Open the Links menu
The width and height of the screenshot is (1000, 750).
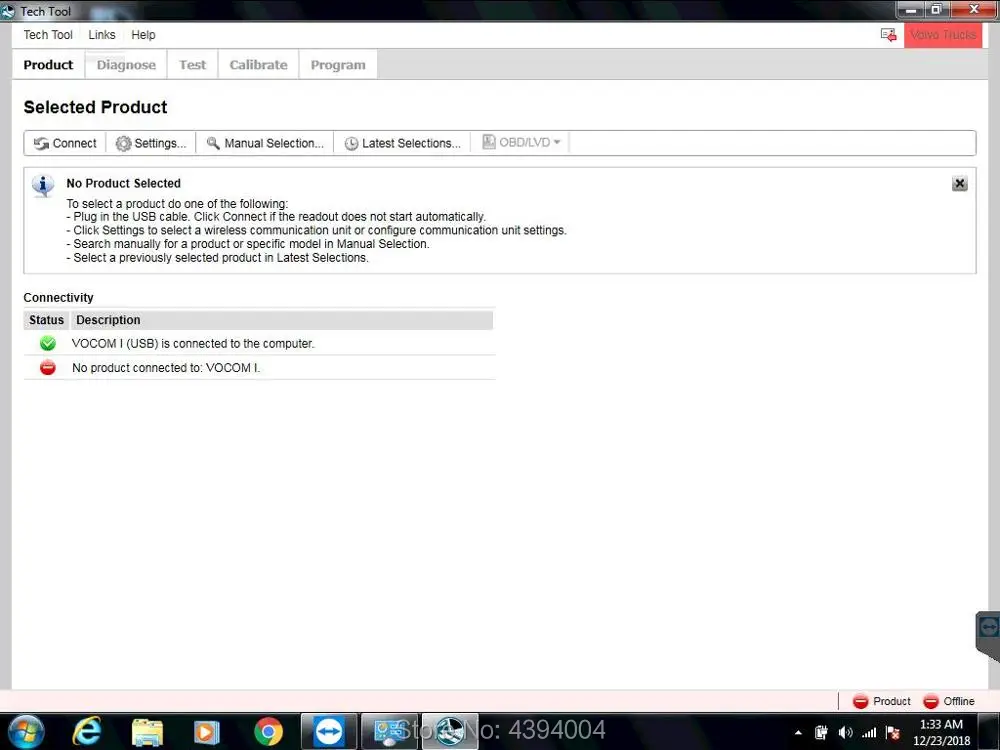coord(102,35)
